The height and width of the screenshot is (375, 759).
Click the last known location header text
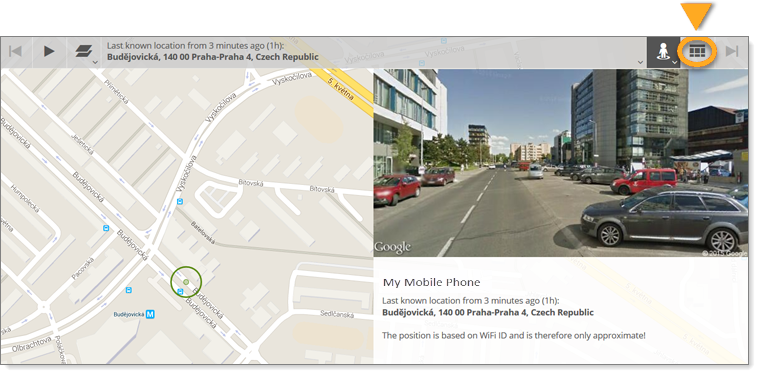tap(195, 46)
